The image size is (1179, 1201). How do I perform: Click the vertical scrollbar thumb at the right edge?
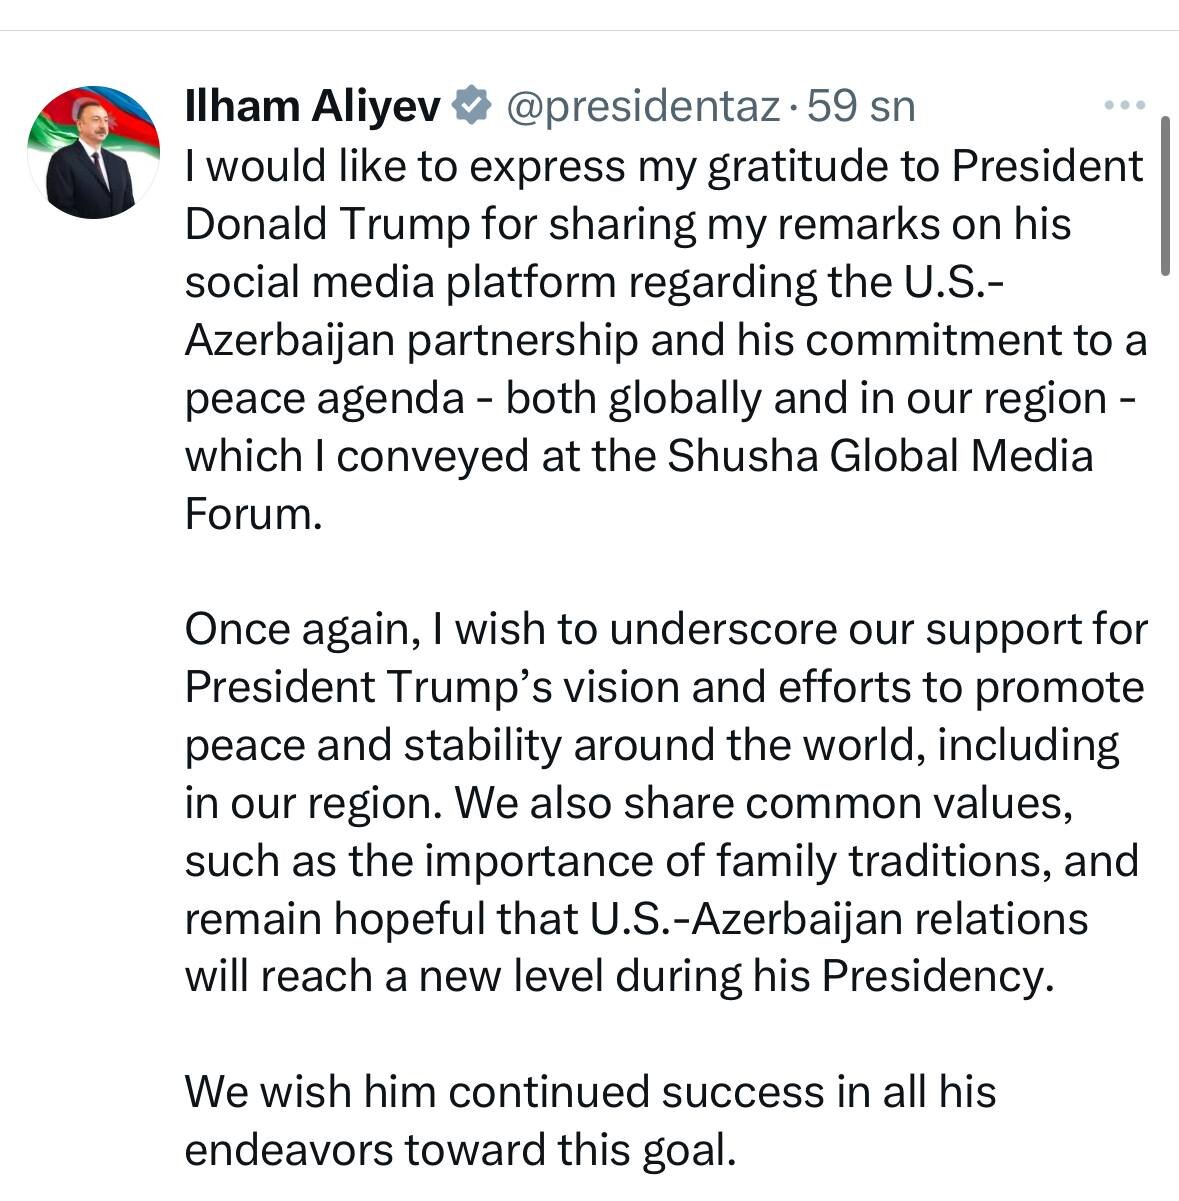pos(1165,195)
